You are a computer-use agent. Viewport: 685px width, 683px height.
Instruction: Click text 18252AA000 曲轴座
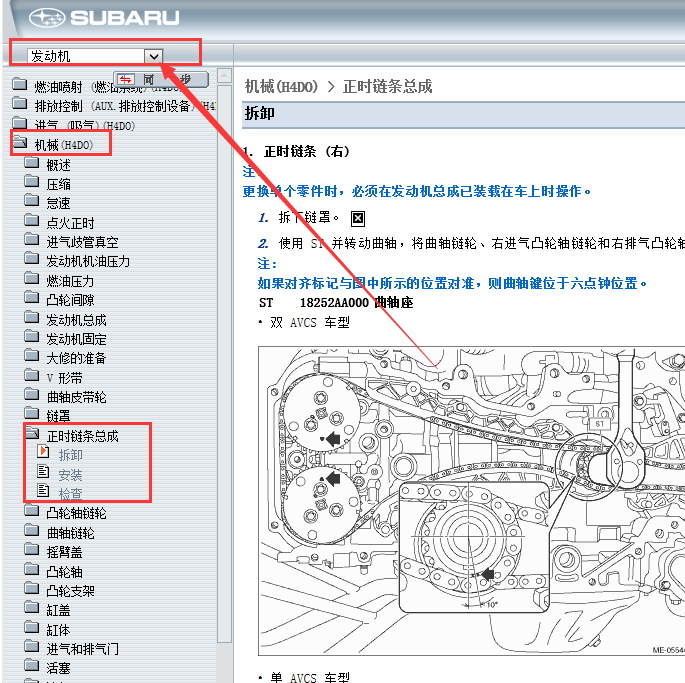point(356,302)
